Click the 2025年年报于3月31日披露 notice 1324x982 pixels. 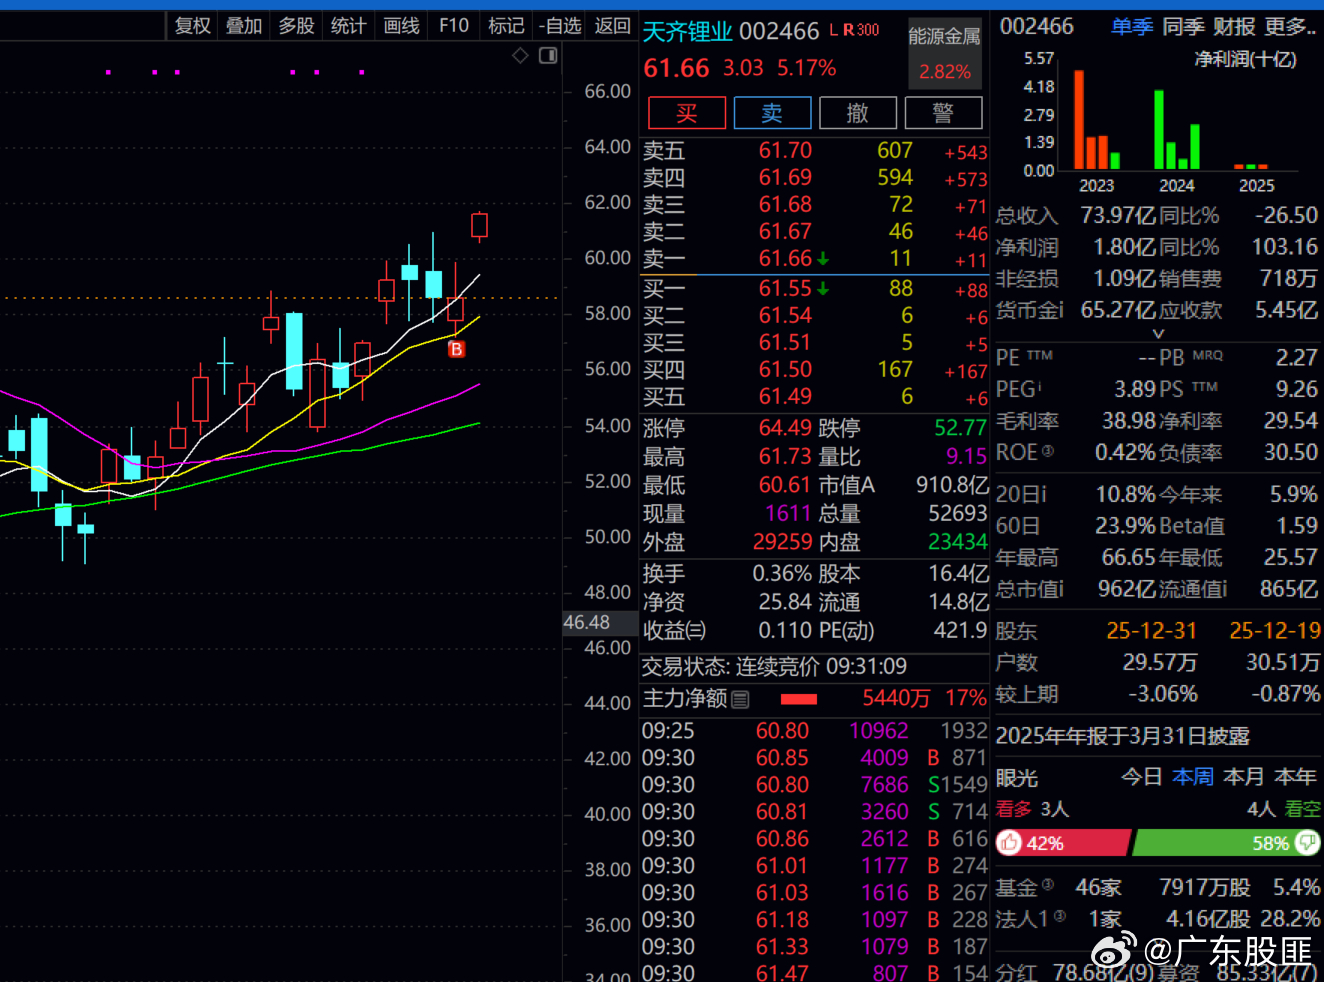click(x=1123, y=737)
